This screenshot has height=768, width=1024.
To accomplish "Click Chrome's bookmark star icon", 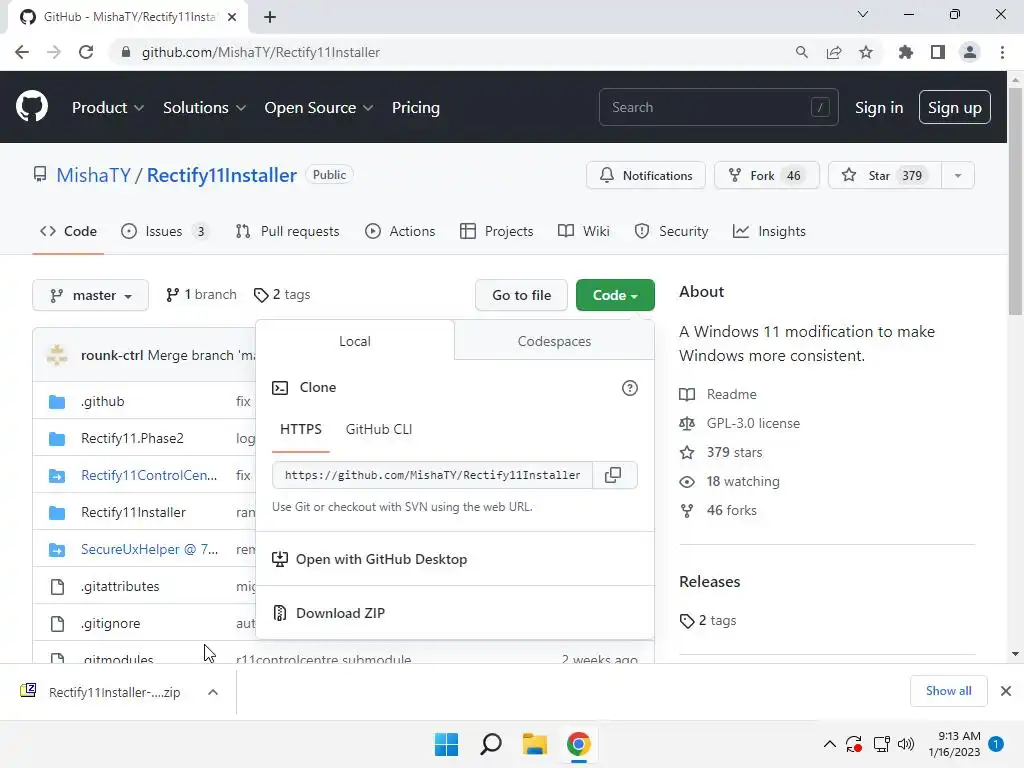I will click(x=866, y=52).
